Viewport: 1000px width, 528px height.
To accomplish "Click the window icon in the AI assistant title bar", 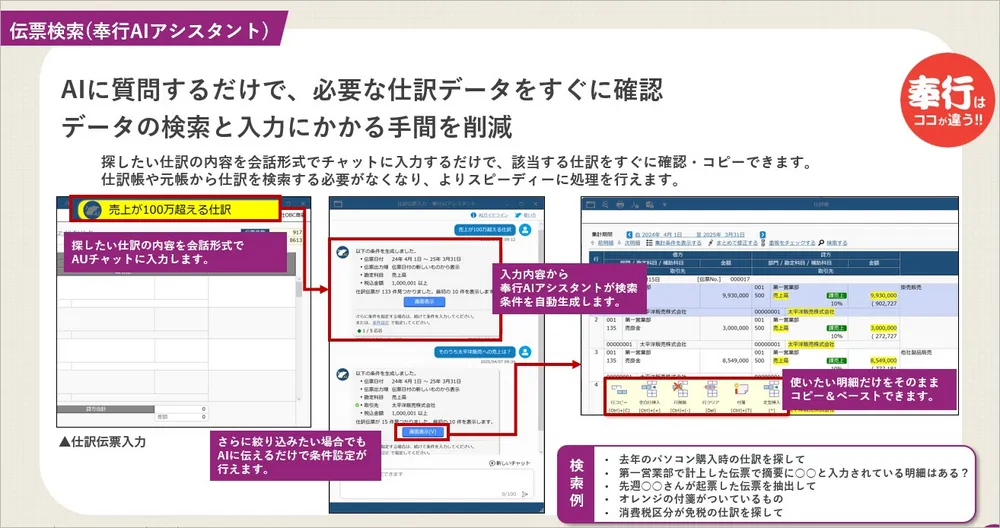I will tap(338, 203).
